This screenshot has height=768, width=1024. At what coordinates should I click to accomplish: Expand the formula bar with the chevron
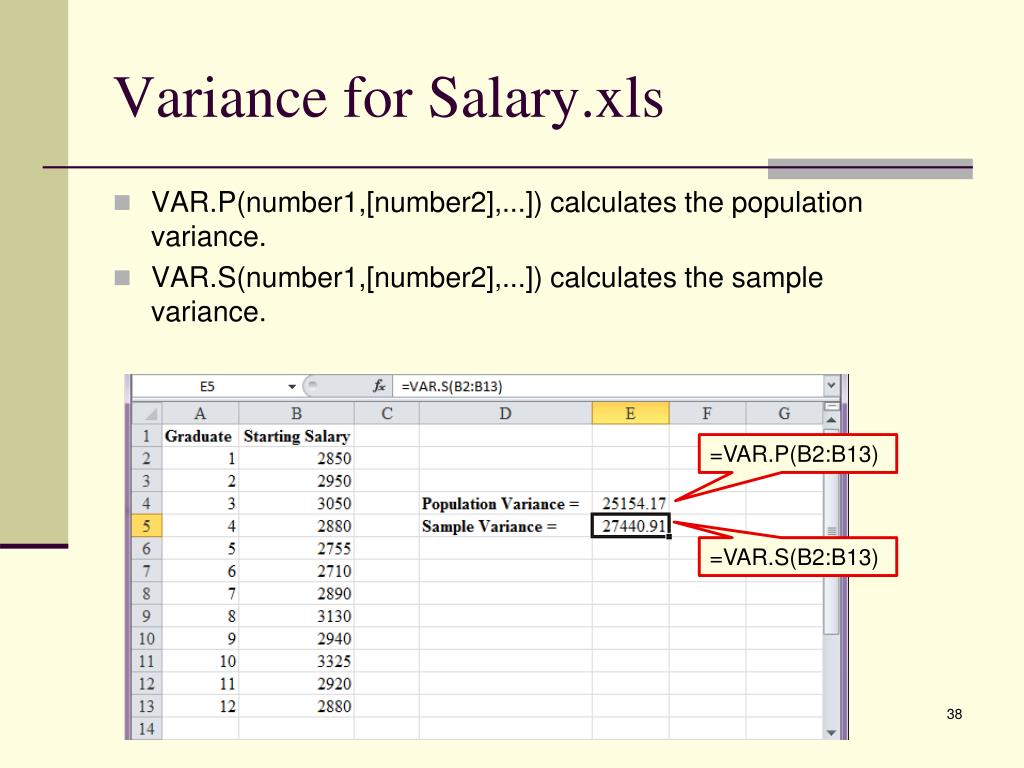click(x=831, y=385)
